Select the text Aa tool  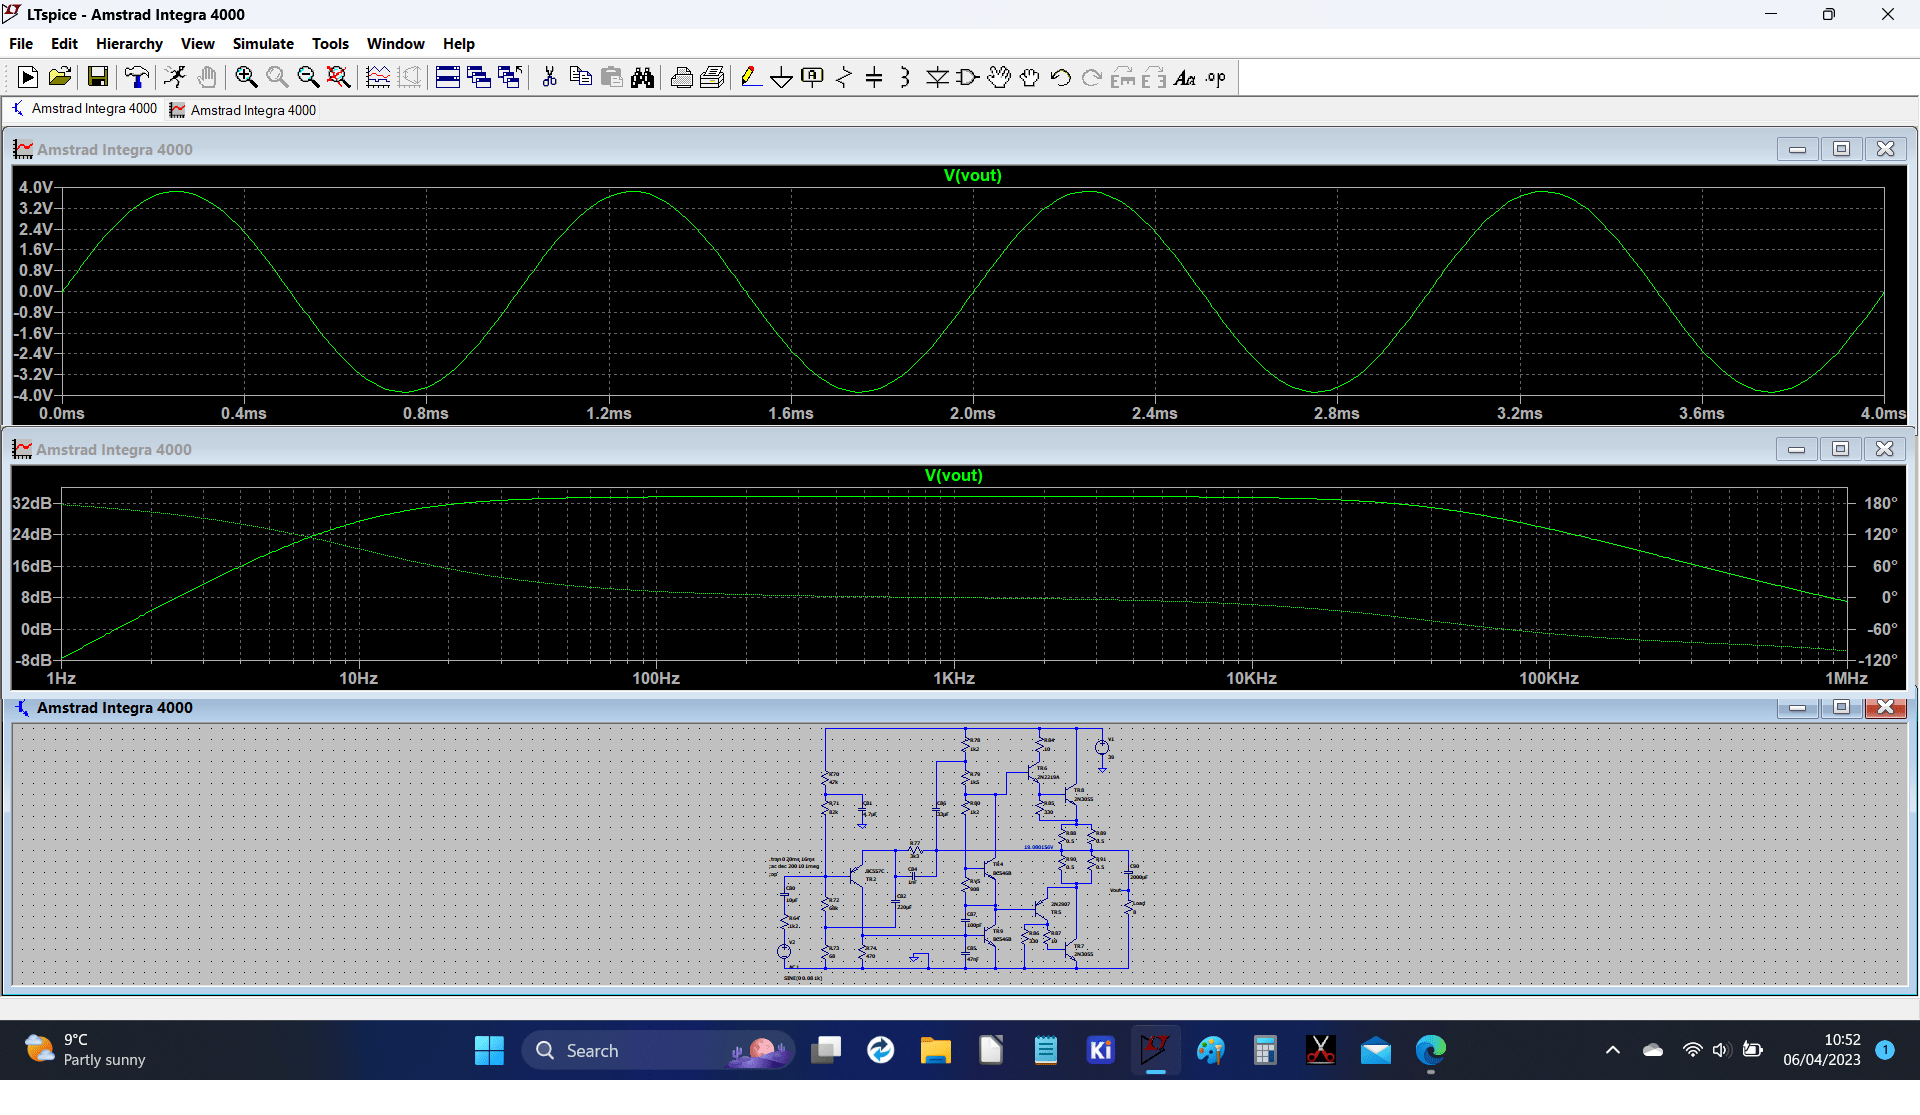[1185, 77]
